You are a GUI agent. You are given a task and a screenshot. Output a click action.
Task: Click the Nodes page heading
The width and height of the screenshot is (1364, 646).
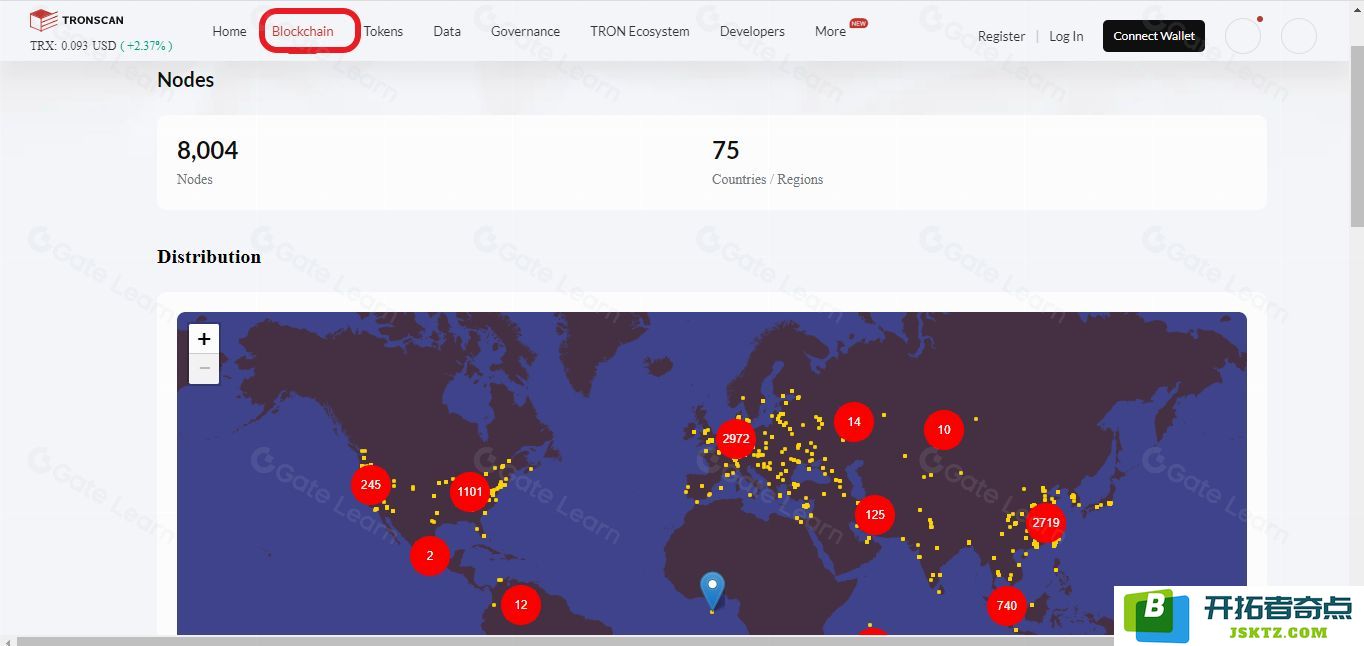pyautogui.click(x=186, y=80)
